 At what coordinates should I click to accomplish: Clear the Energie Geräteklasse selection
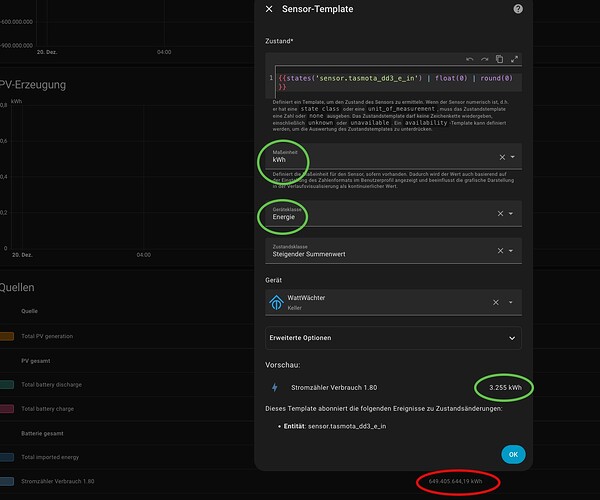pos(500,213)
